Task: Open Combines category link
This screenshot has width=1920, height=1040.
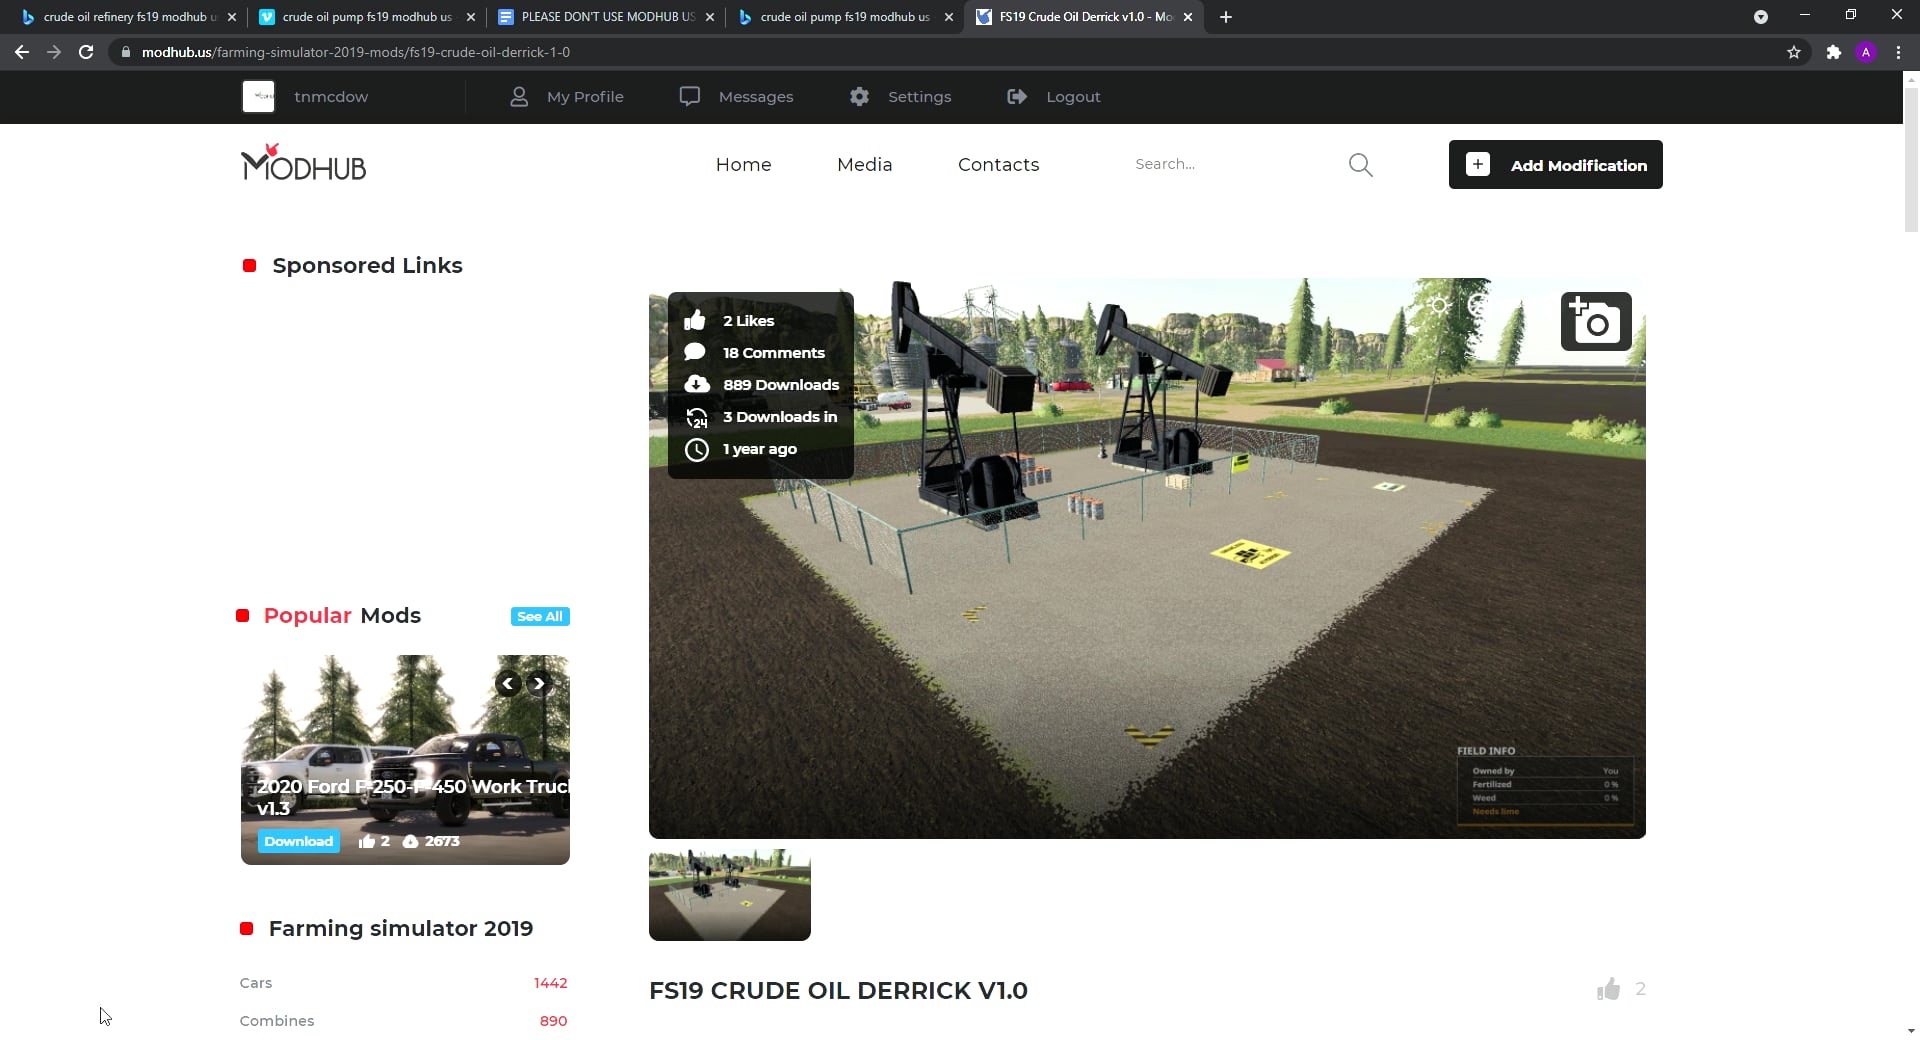Action: (277, 1021)
